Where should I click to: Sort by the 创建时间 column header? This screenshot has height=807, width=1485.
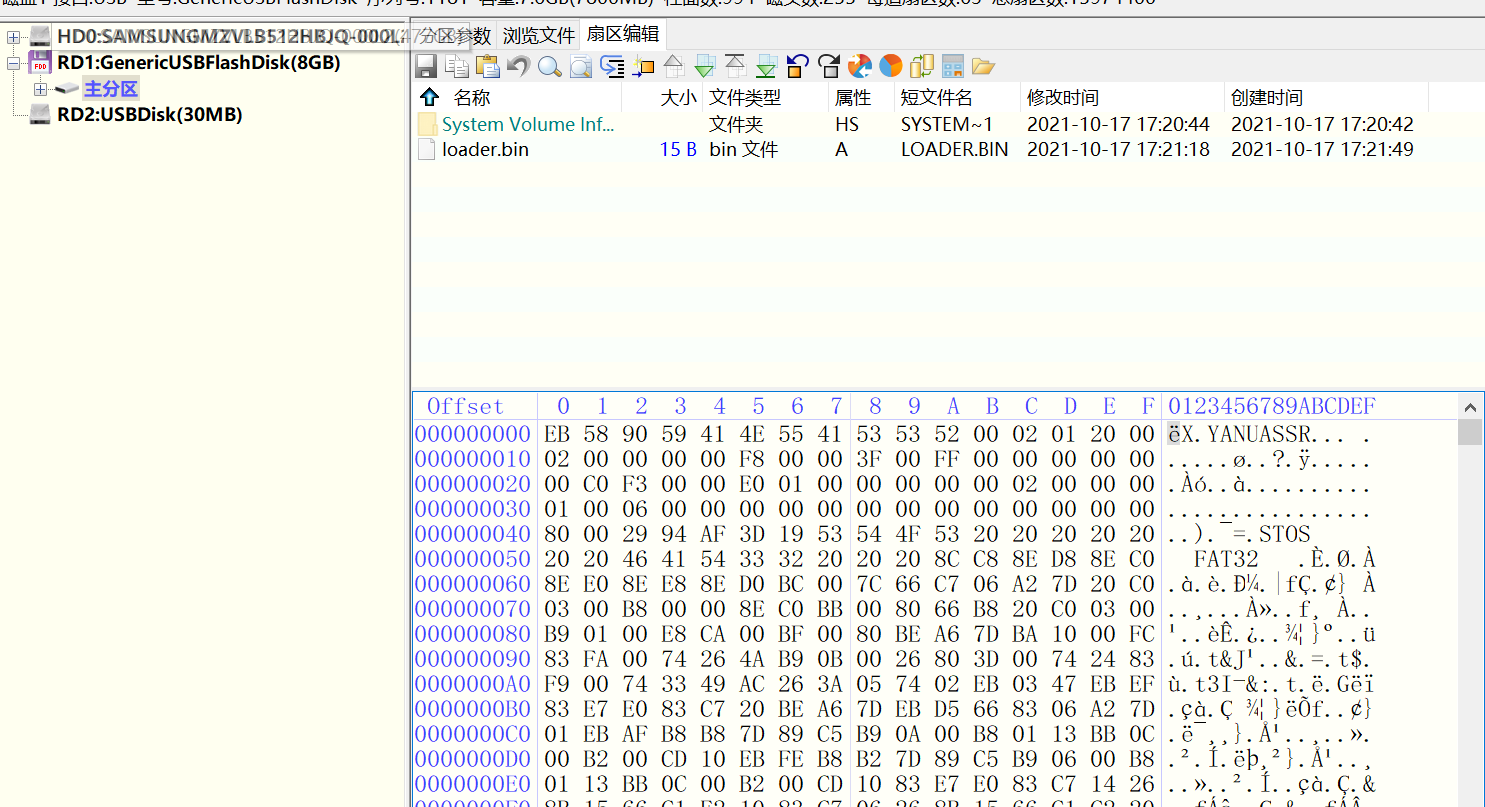click(x=1267, y=97)
